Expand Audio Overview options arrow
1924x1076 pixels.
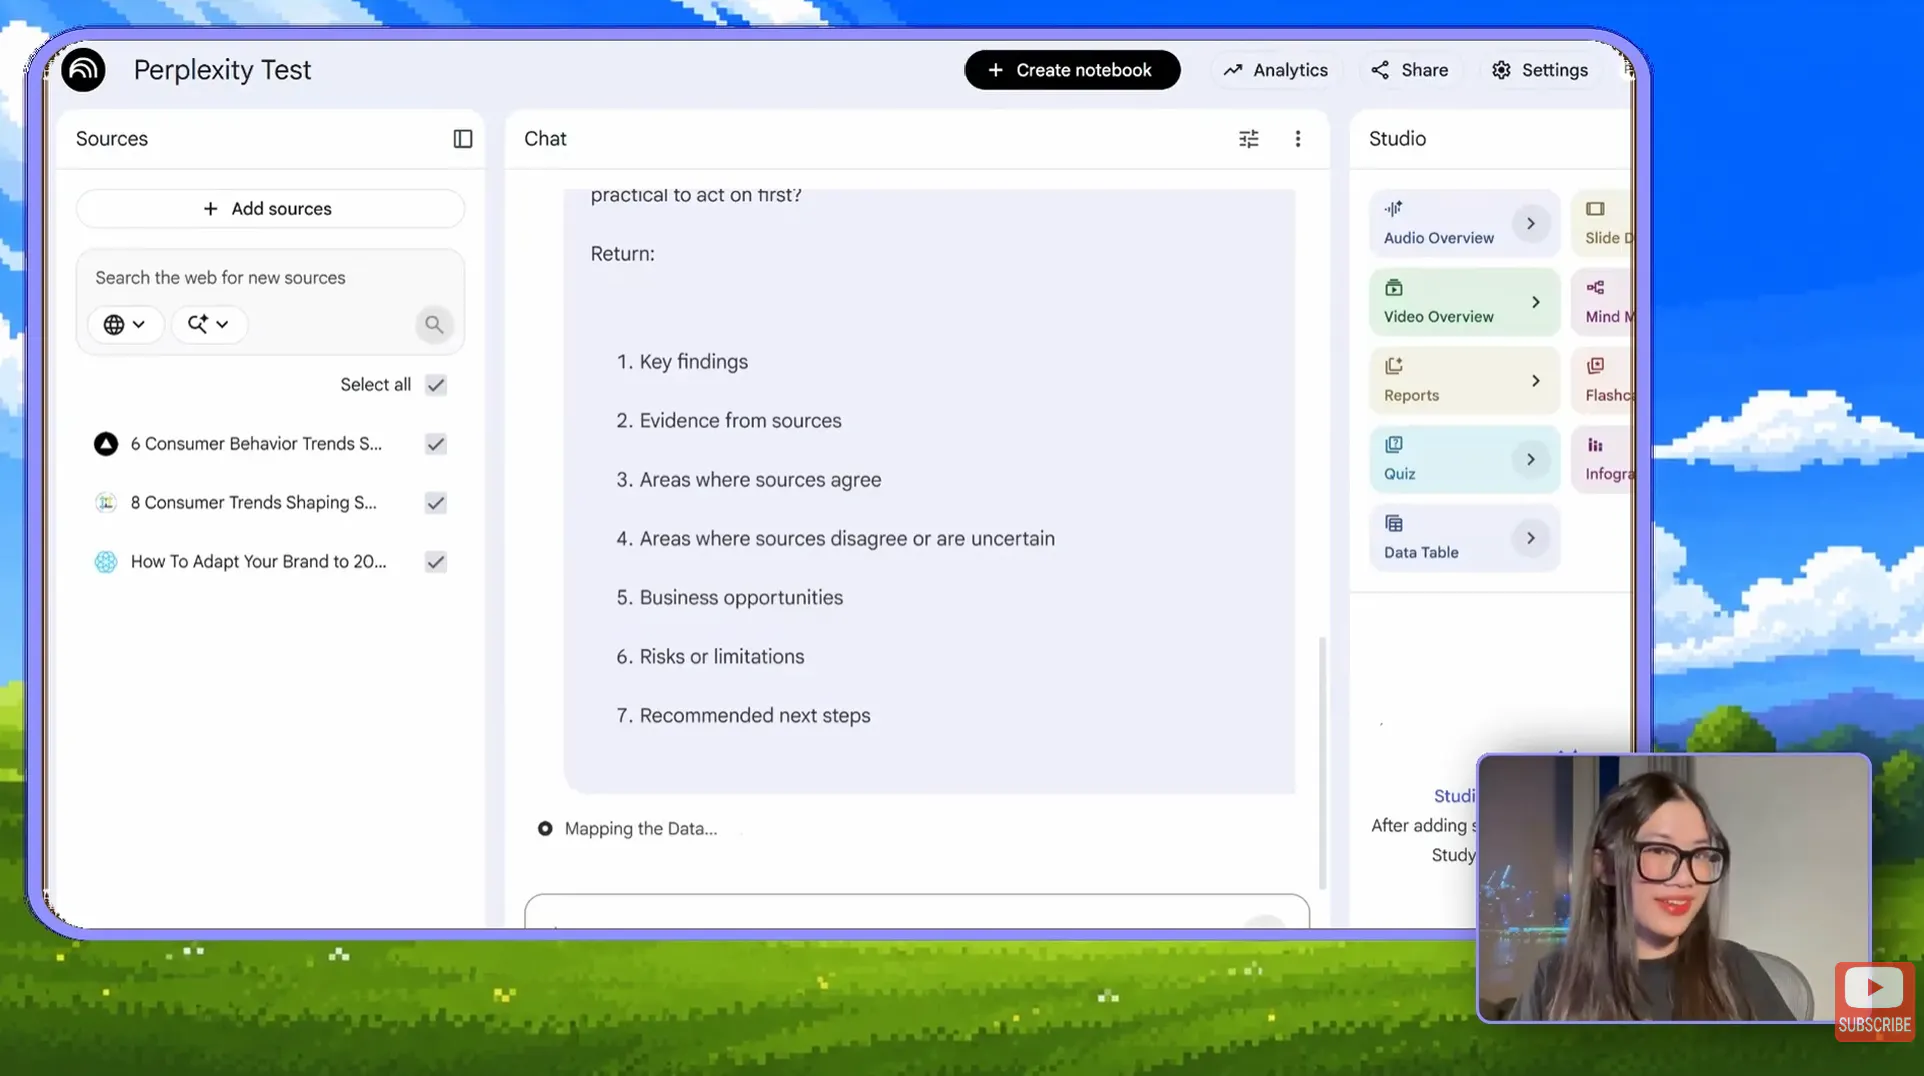1530,223
